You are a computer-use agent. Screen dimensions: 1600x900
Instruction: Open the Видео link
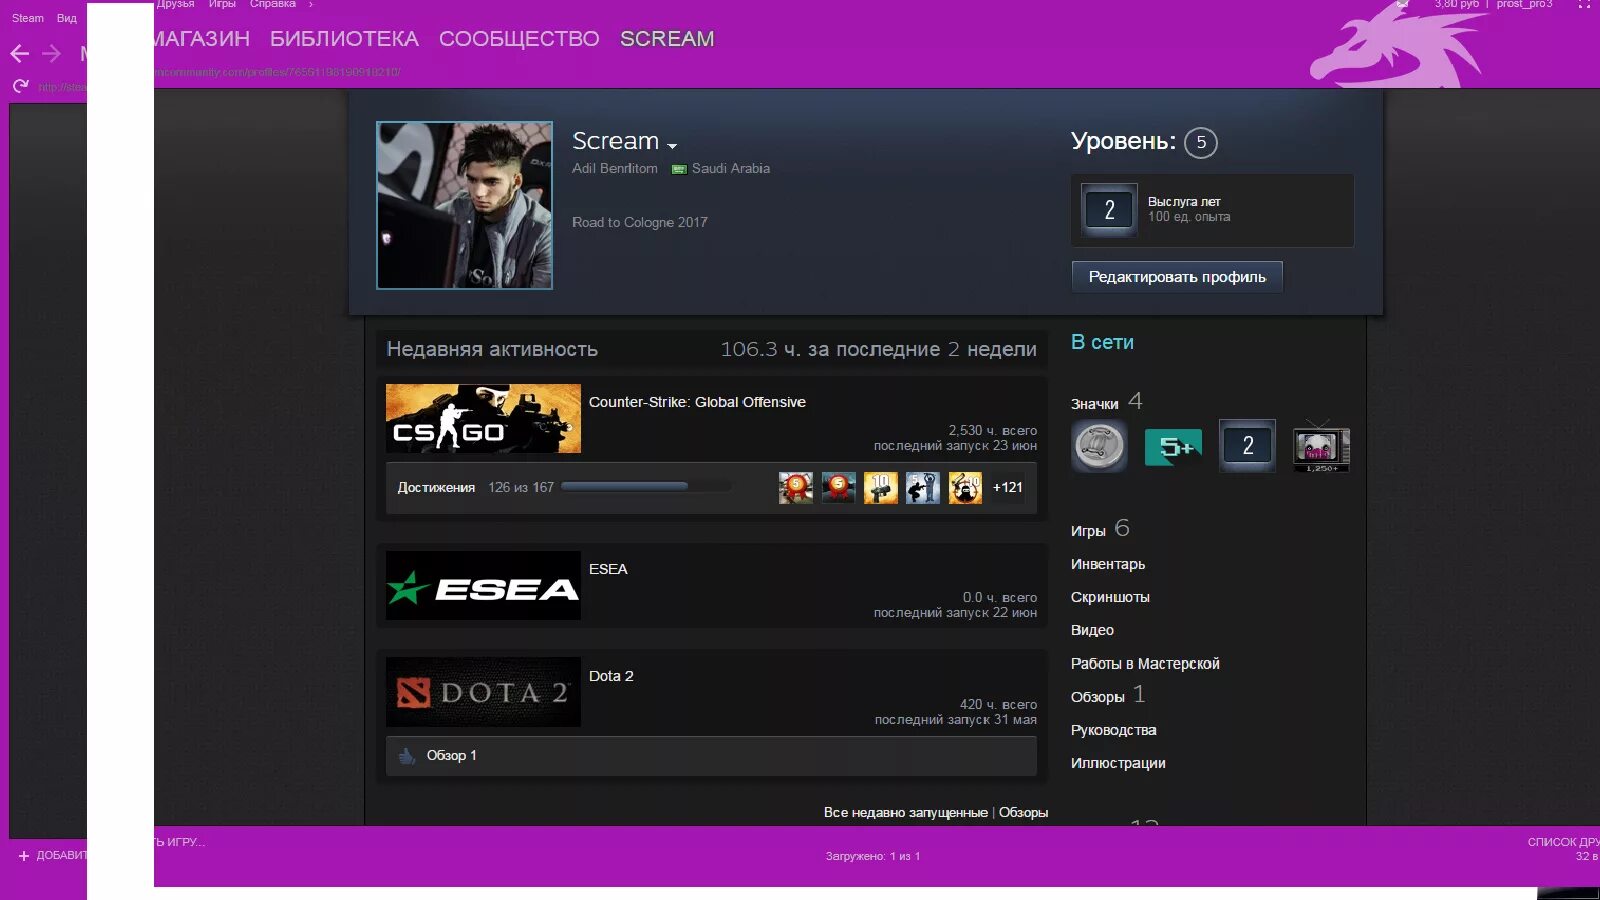(x=1092, y=630)
